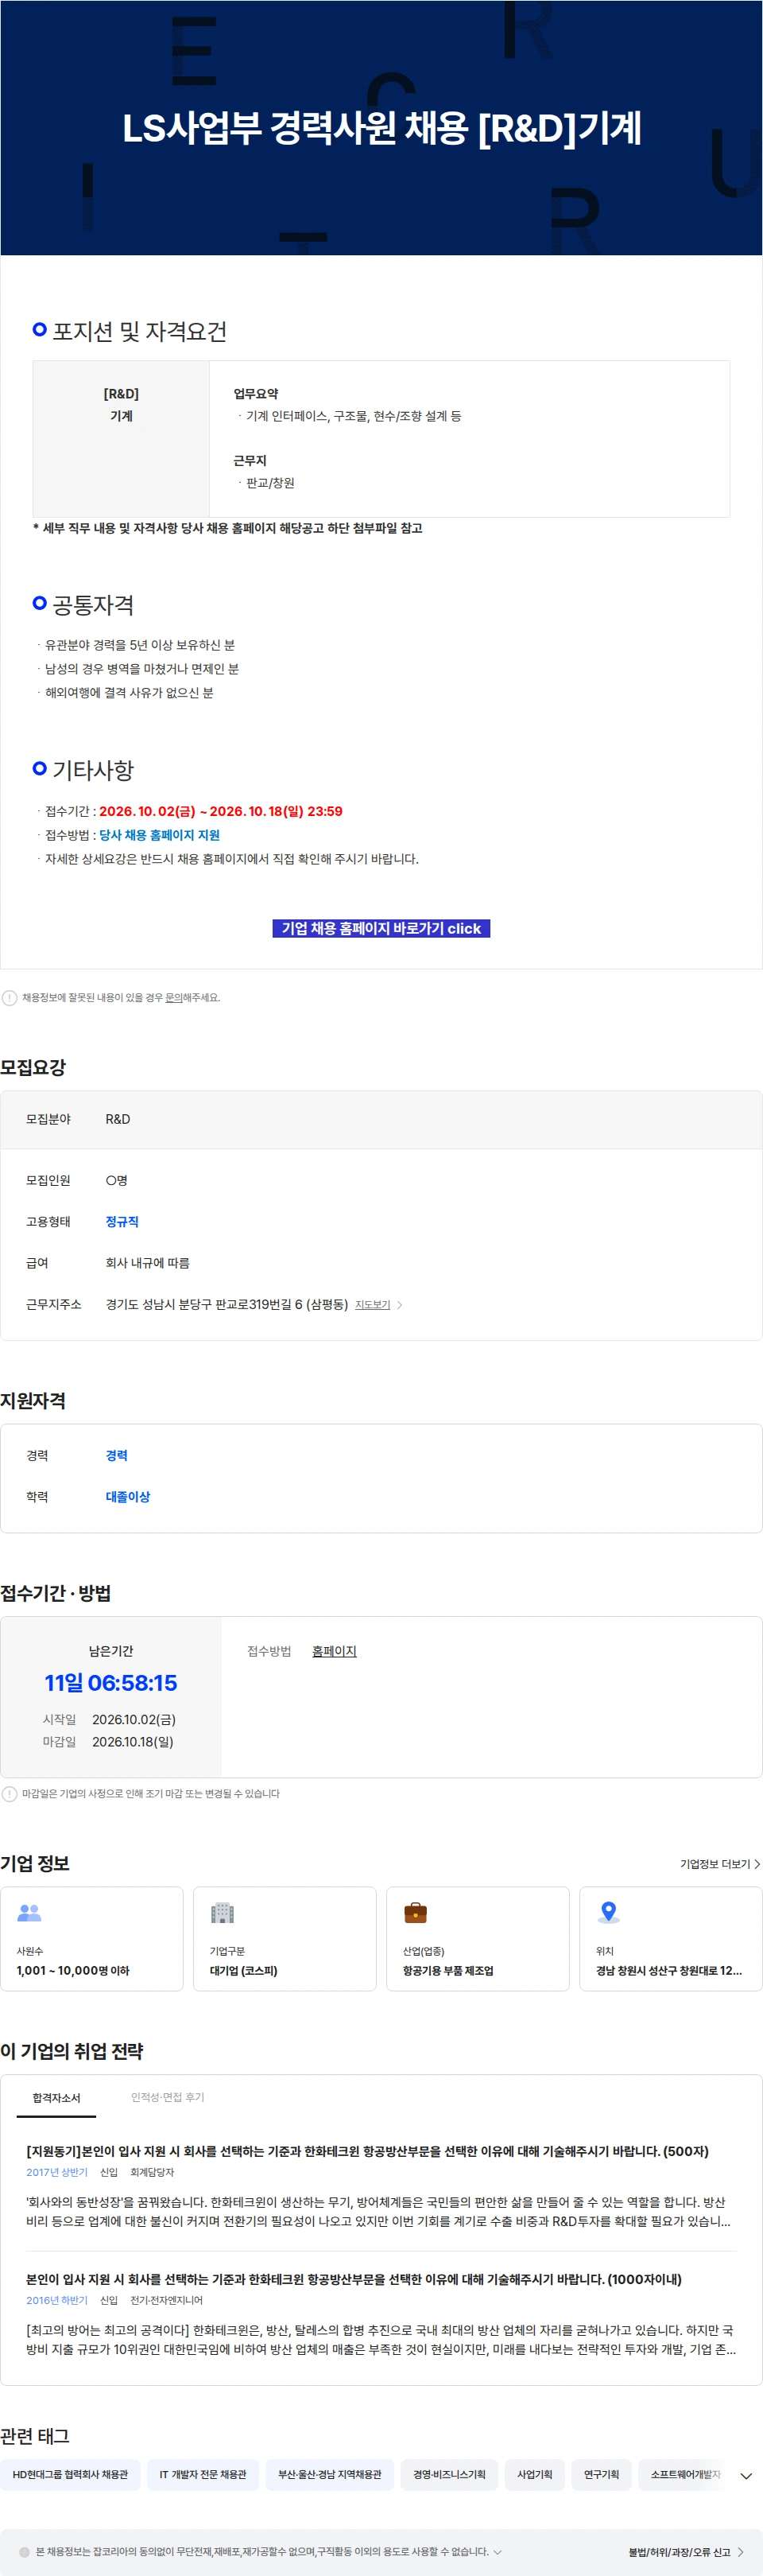
Task: Click info icon beside 마감일 notice
Action: click(x=10, y=1793)
